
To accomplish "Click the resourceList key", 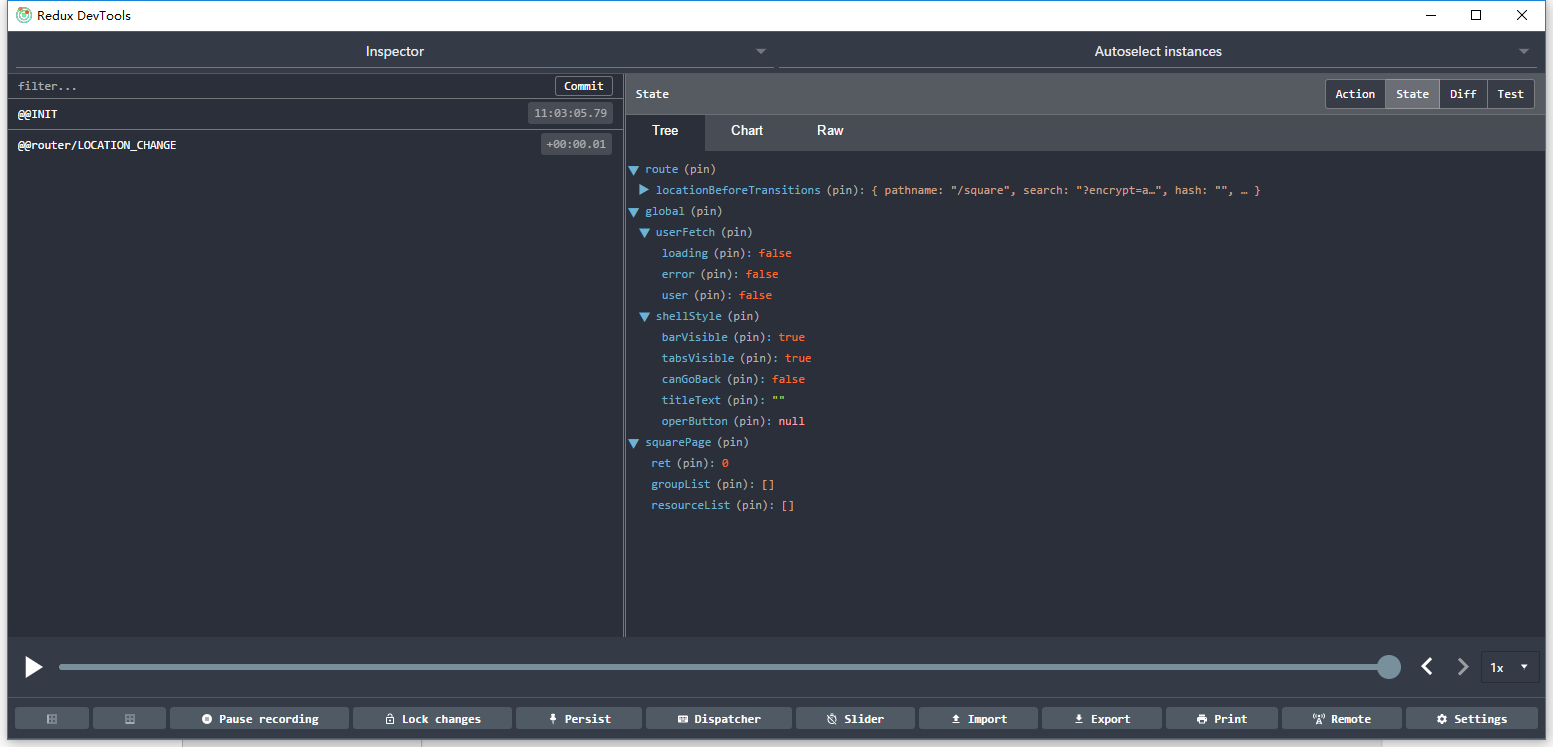I will pyautogui.click(x=691, y=506).
